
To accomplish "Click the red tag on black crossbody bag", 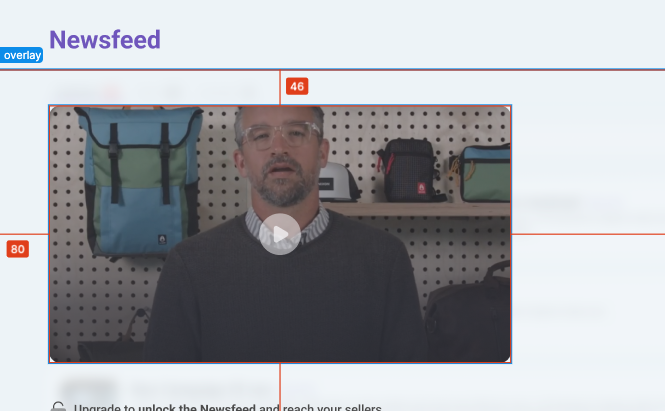I will (421, 188).
